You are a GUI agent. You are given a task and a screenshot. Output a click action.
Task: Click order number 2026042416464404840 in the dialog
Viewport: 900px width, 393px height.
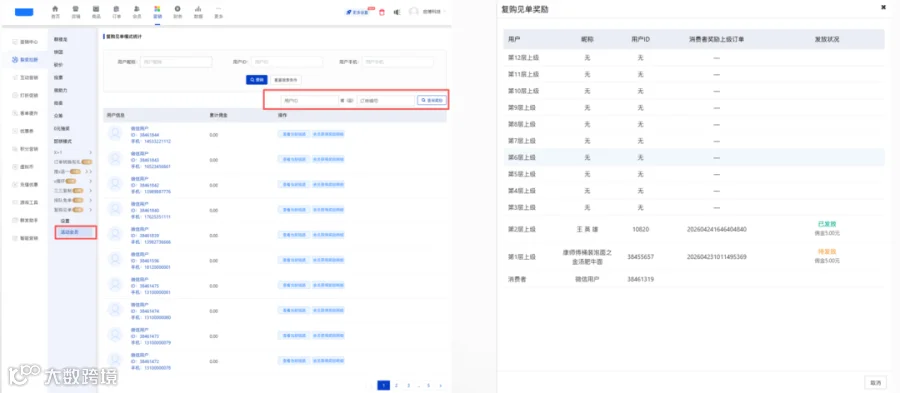[716, 229]
